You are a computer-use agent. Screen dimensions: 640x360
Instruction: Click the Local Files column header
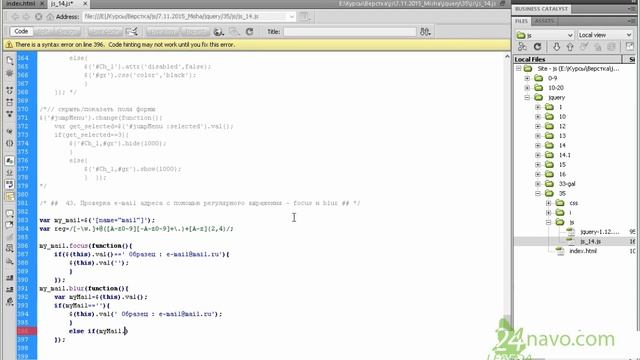(x=567, y=60)
